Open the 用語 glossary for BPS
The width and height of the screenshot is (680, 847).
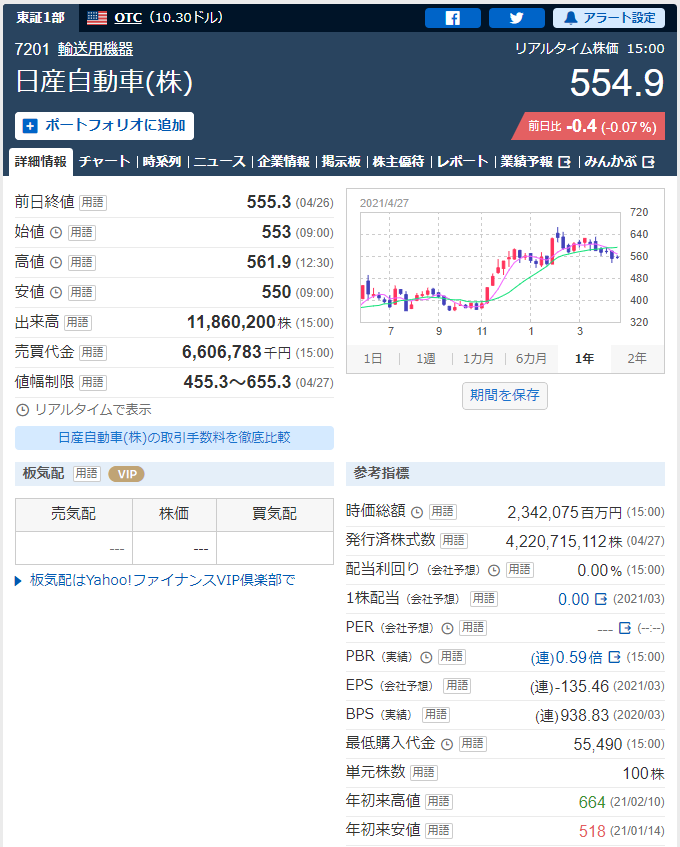436,715
